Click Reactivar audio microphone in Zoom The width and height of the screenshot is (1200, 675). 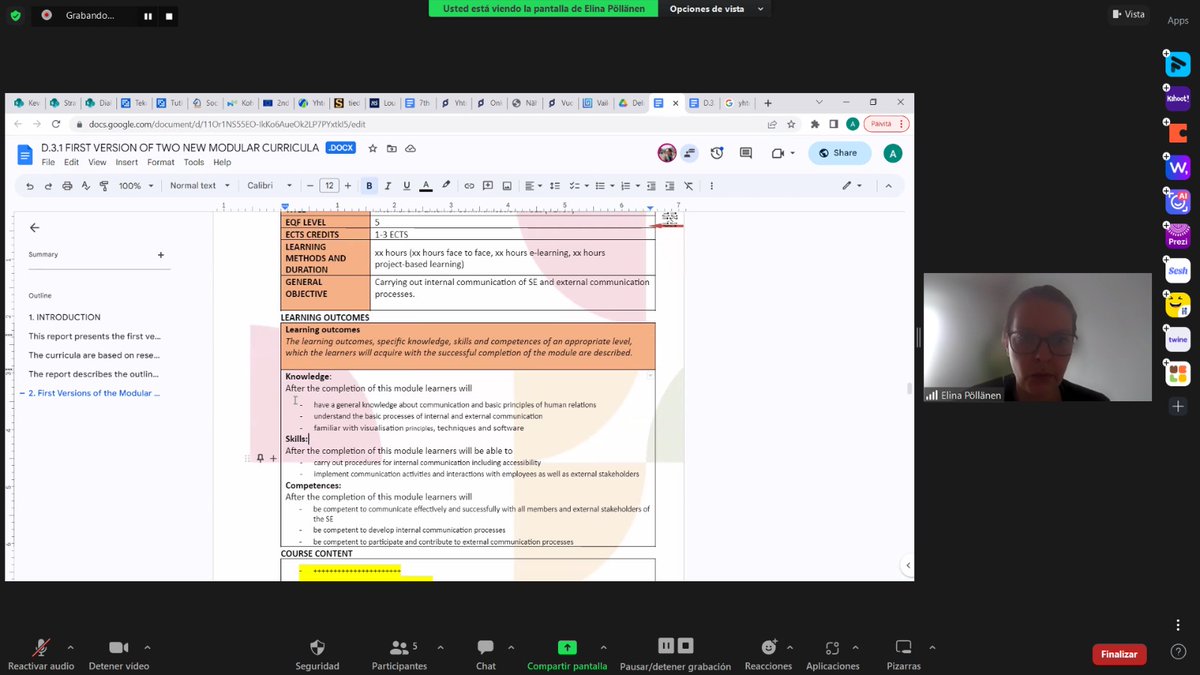pyautogui.click(x=41, y=654)
